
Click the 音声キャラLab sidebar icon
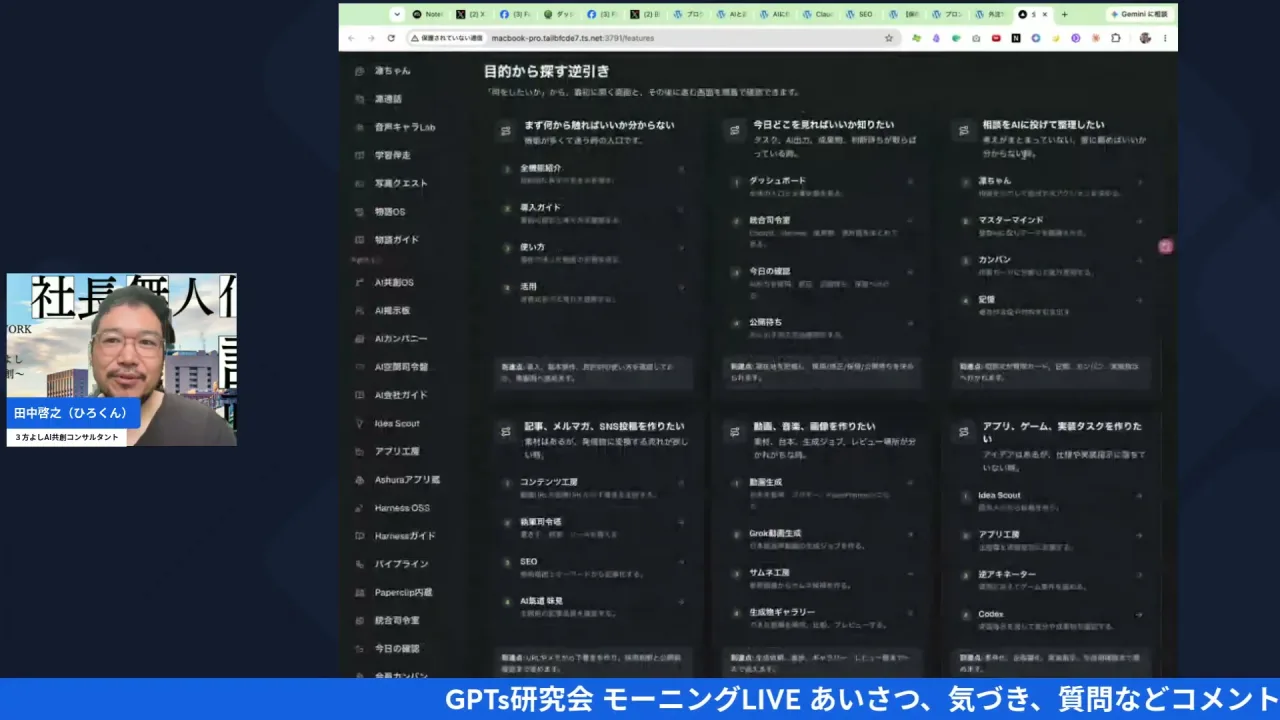(x=360, y=127)
